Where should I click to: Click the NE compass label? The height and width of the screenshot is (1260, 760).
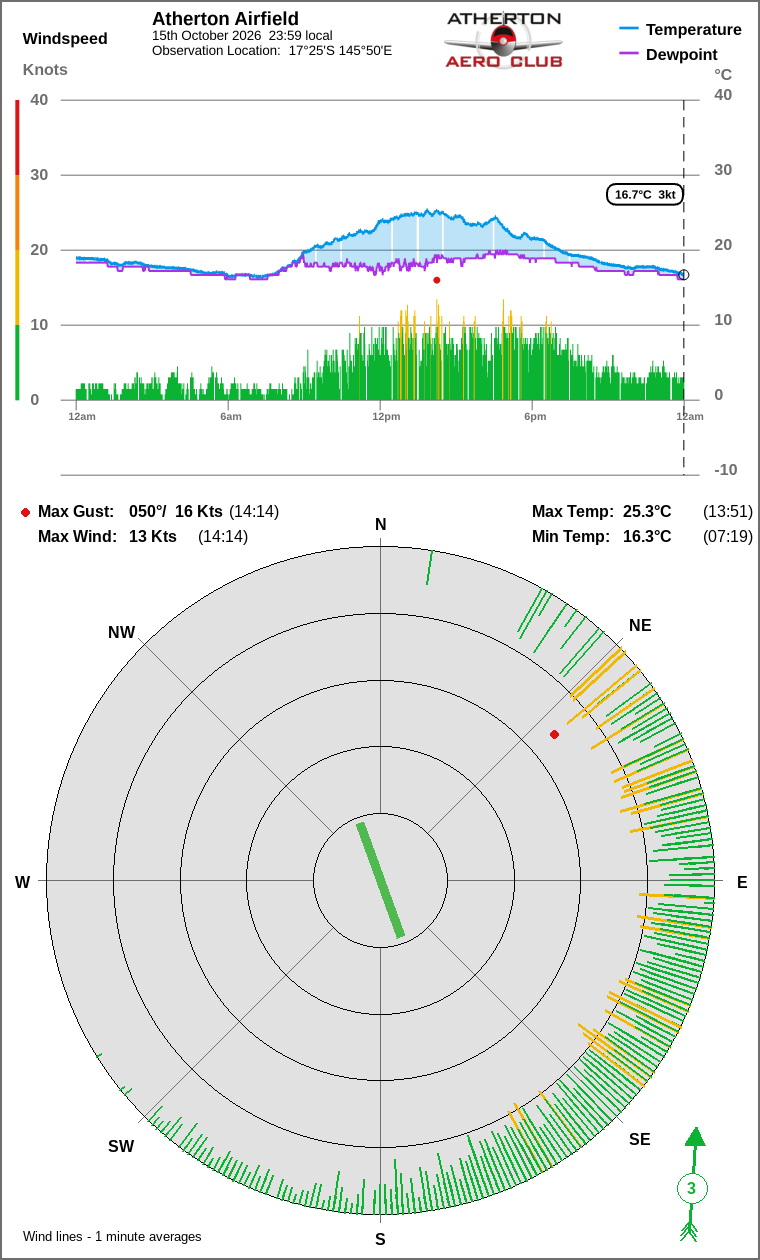click(x=640, y=626)
